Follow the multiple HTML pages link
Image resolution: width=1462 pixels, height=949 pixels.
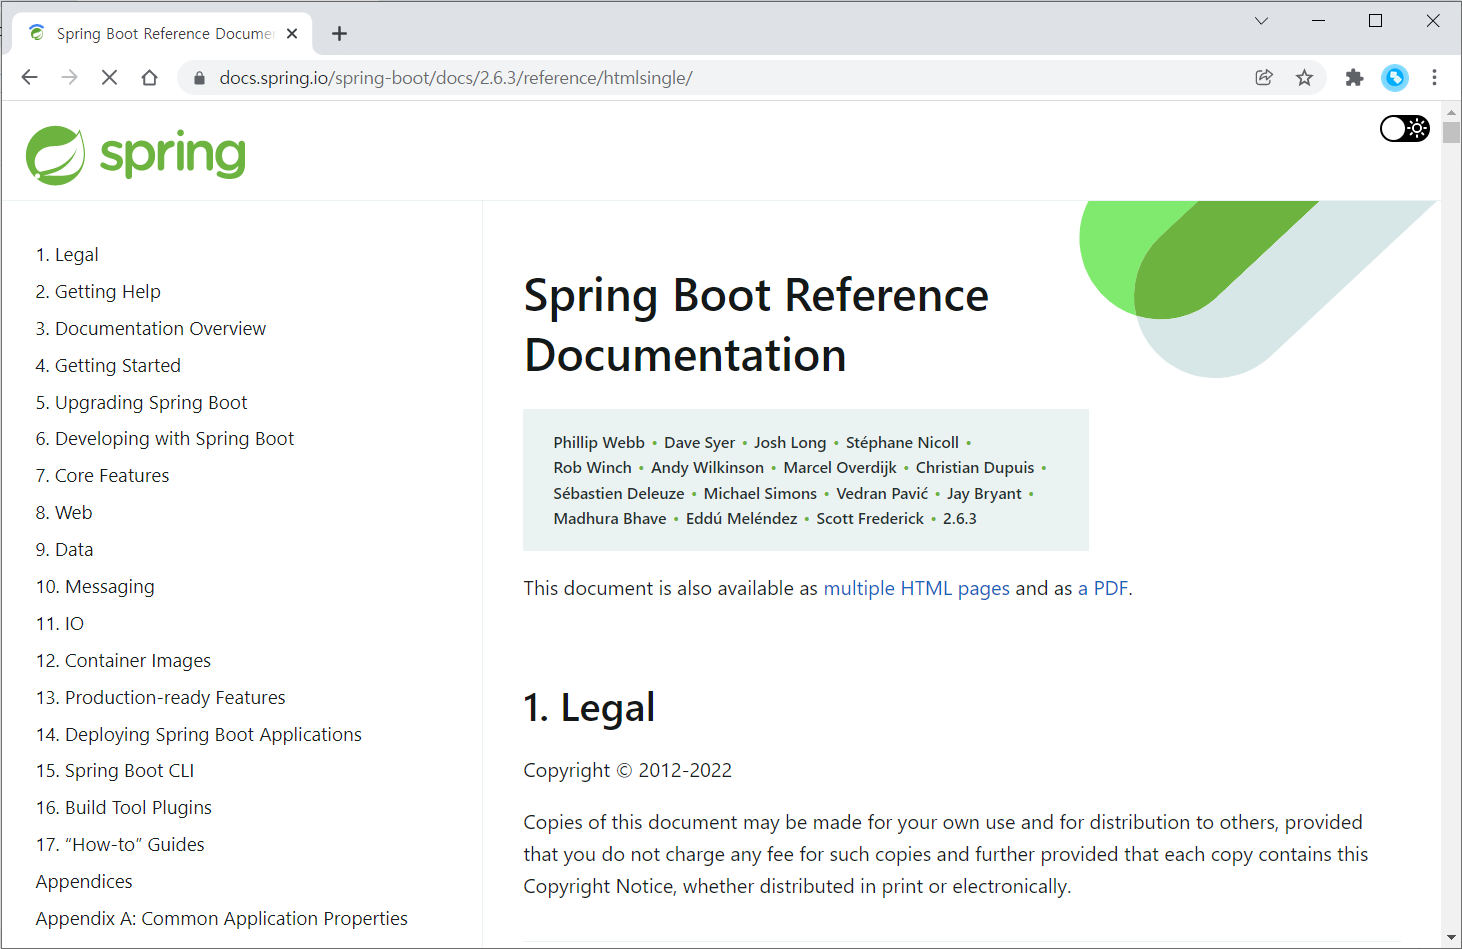[x=916, y=588]
